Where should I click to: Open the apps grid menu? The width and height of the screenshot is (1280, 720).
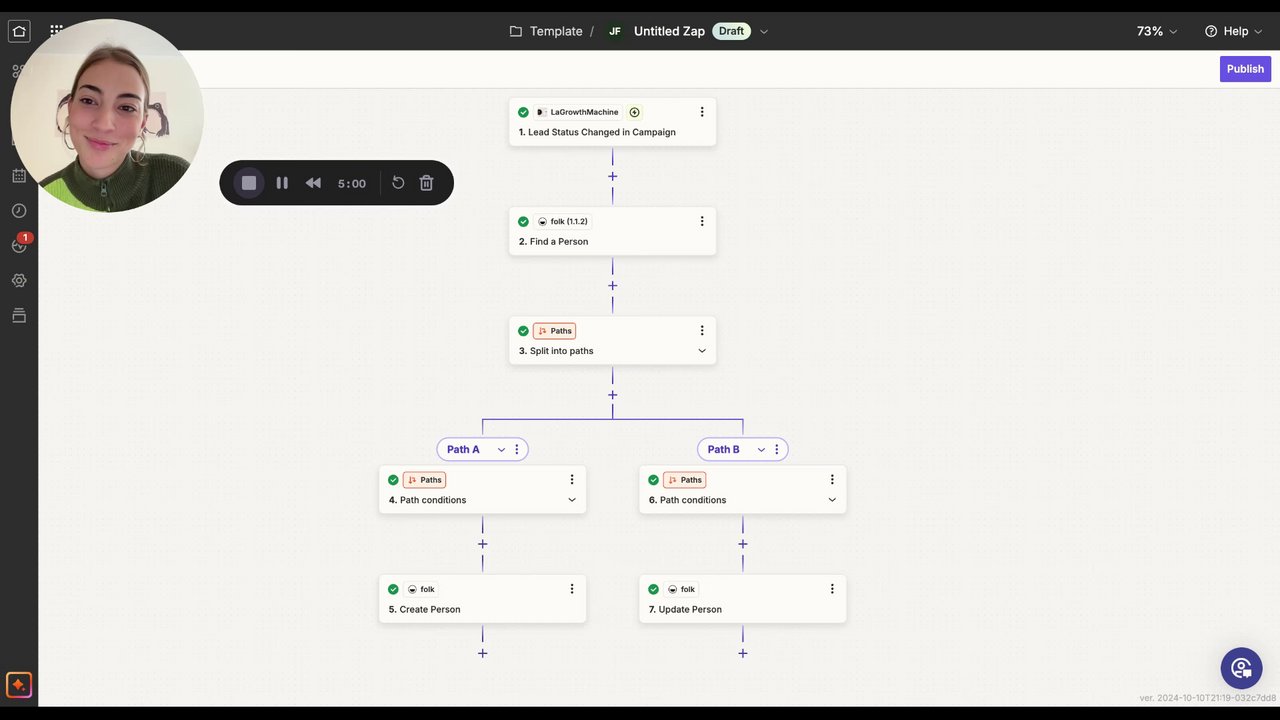[x=56, y=31]
